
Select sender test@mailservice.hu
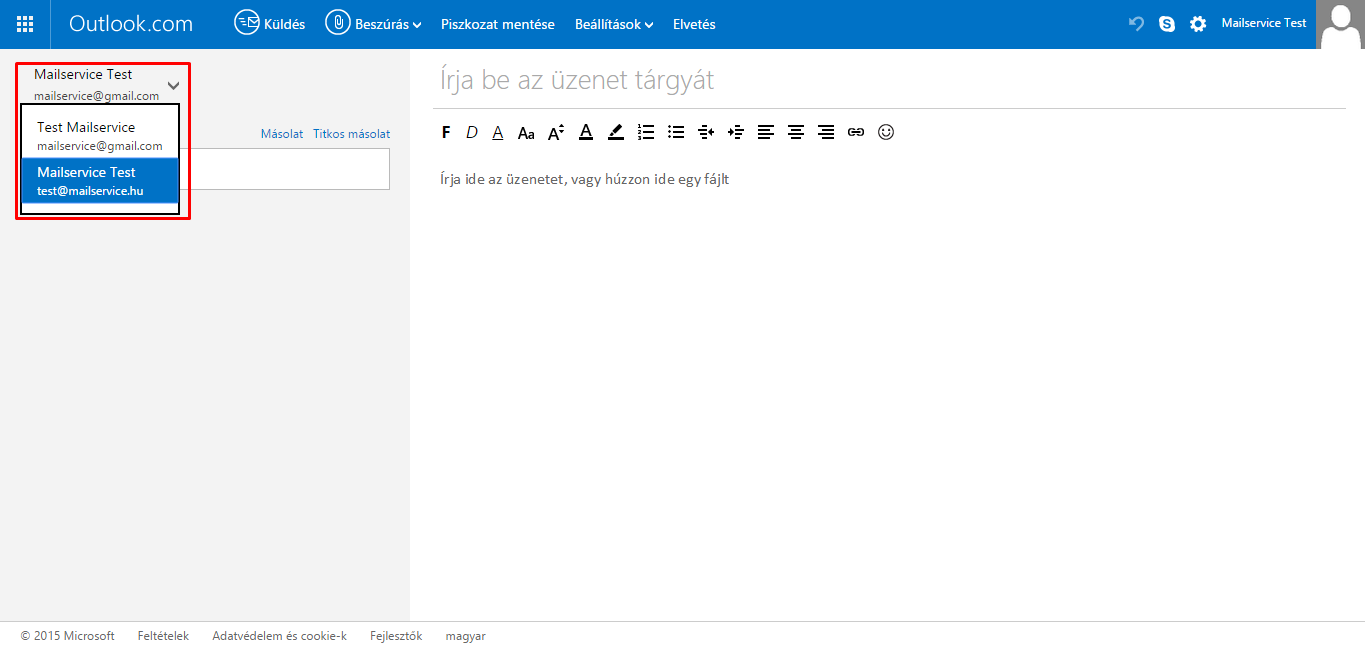100,181
